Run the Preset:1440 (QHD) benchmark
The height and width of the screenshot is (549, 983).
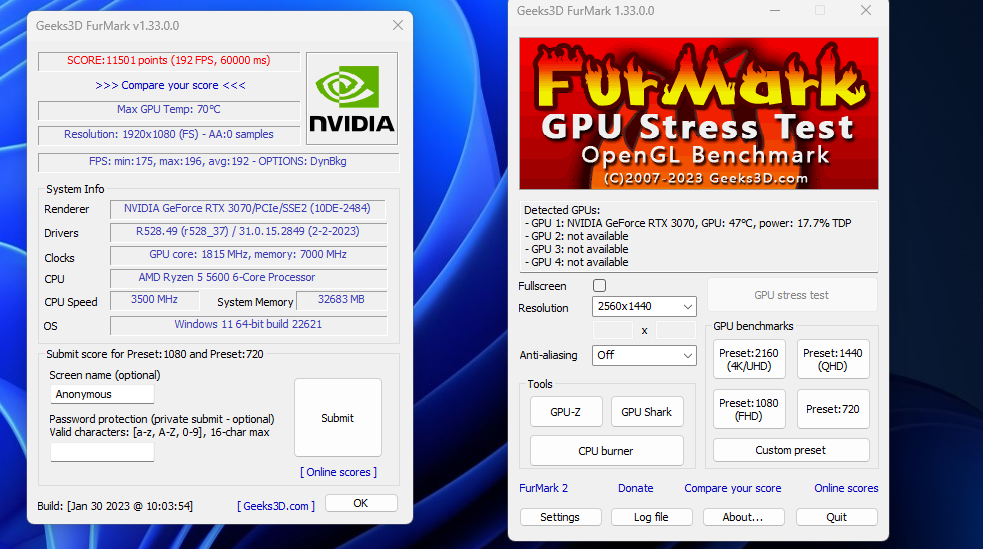[x=833, y=360]
